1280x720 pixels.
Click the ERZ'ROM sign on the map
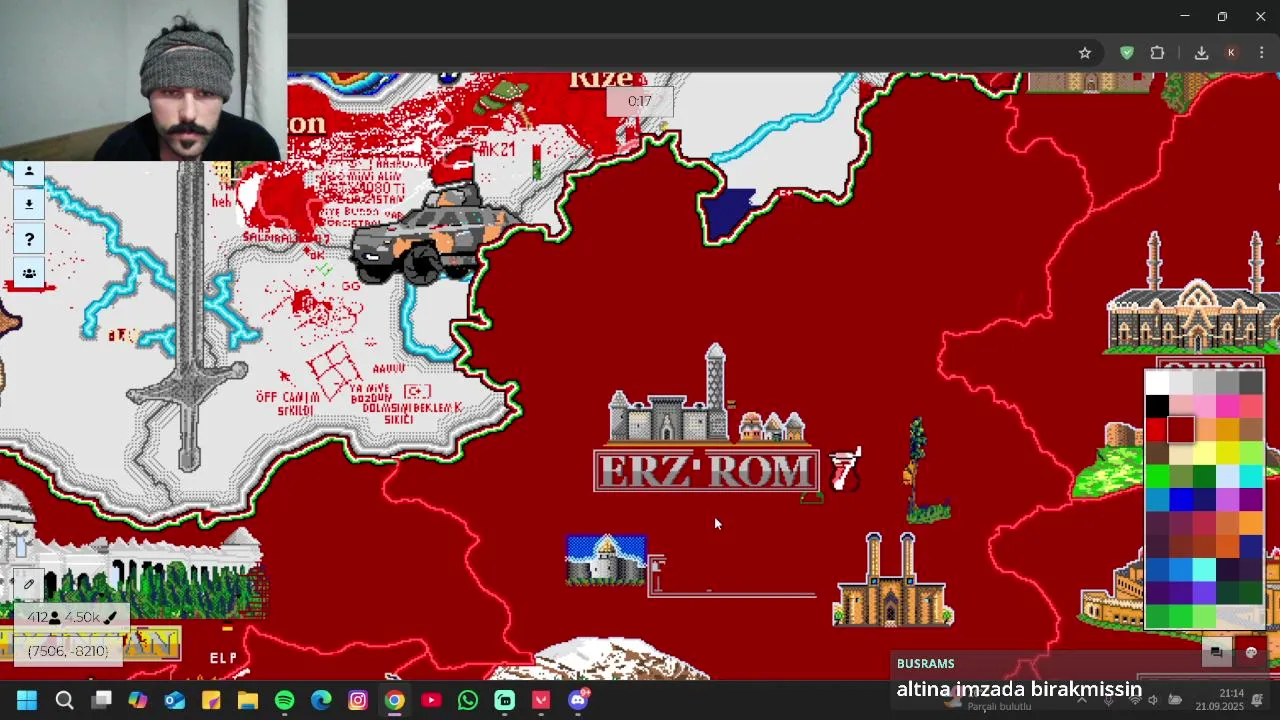[x=706, y=471]
